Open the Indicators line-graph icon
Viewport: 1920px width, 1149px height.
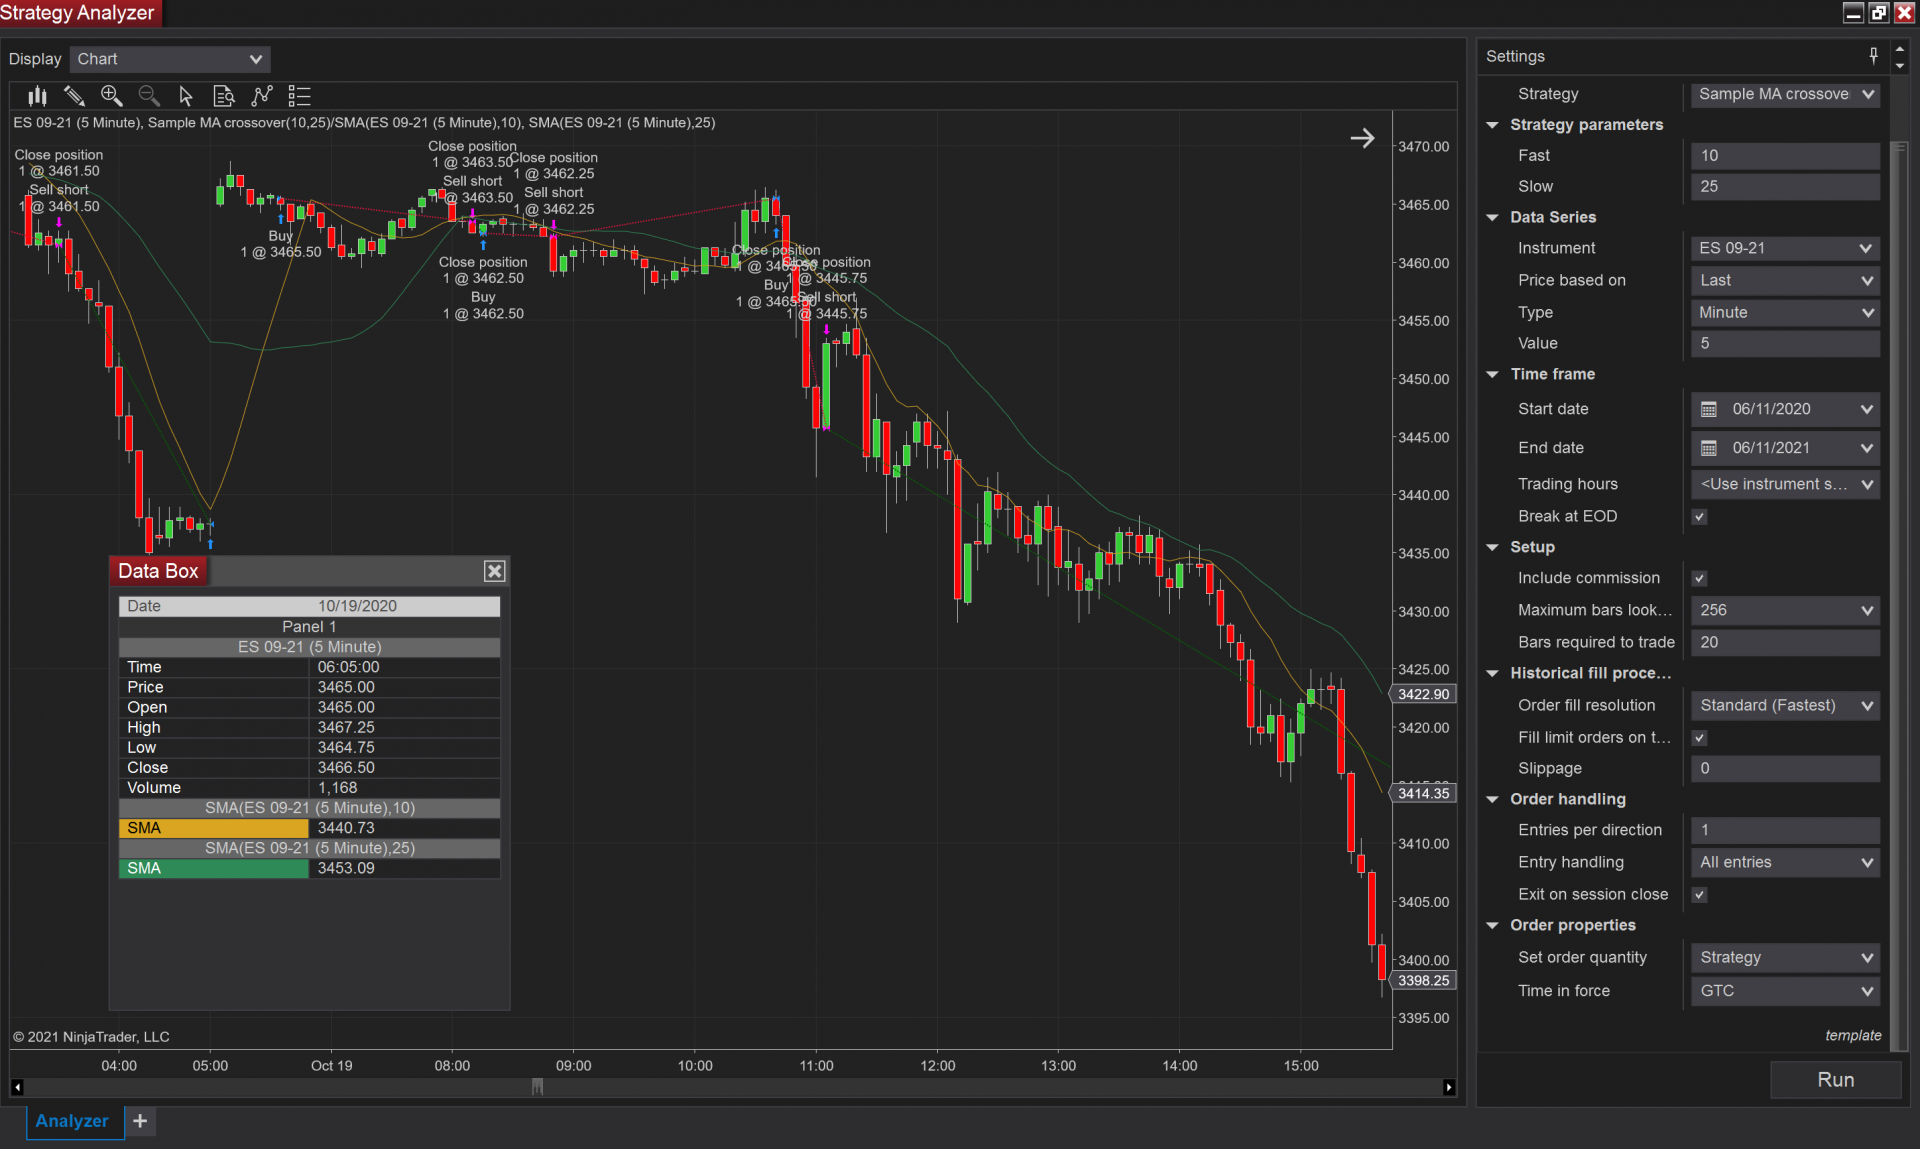tap(262, 96)
